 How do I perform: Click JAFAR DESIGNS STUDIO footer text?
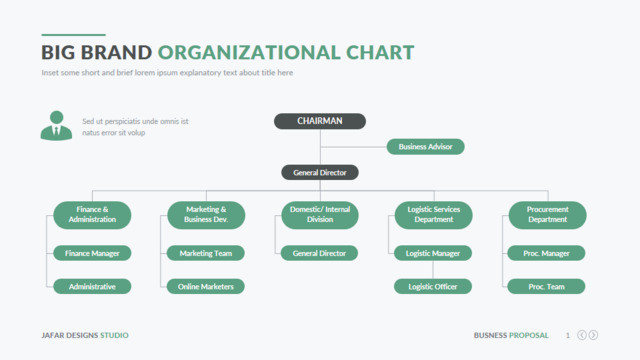[x=85, y=335]
